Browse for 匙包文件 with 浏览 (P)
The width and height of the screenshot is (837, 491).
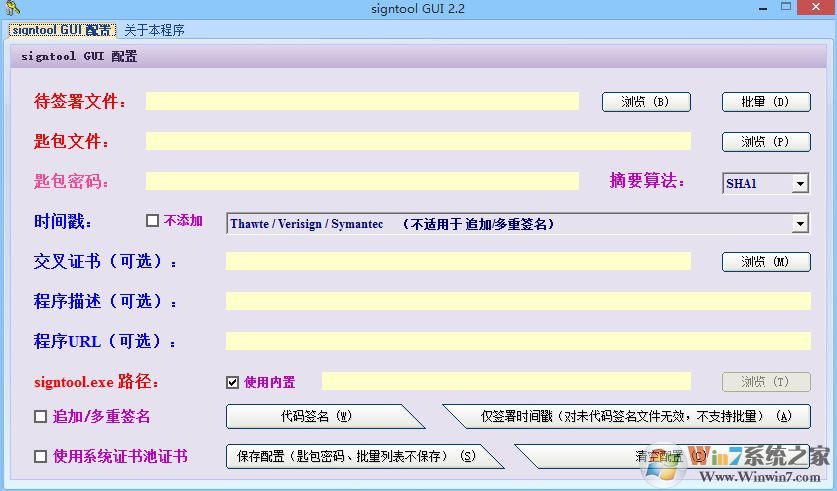click(766, 142)
